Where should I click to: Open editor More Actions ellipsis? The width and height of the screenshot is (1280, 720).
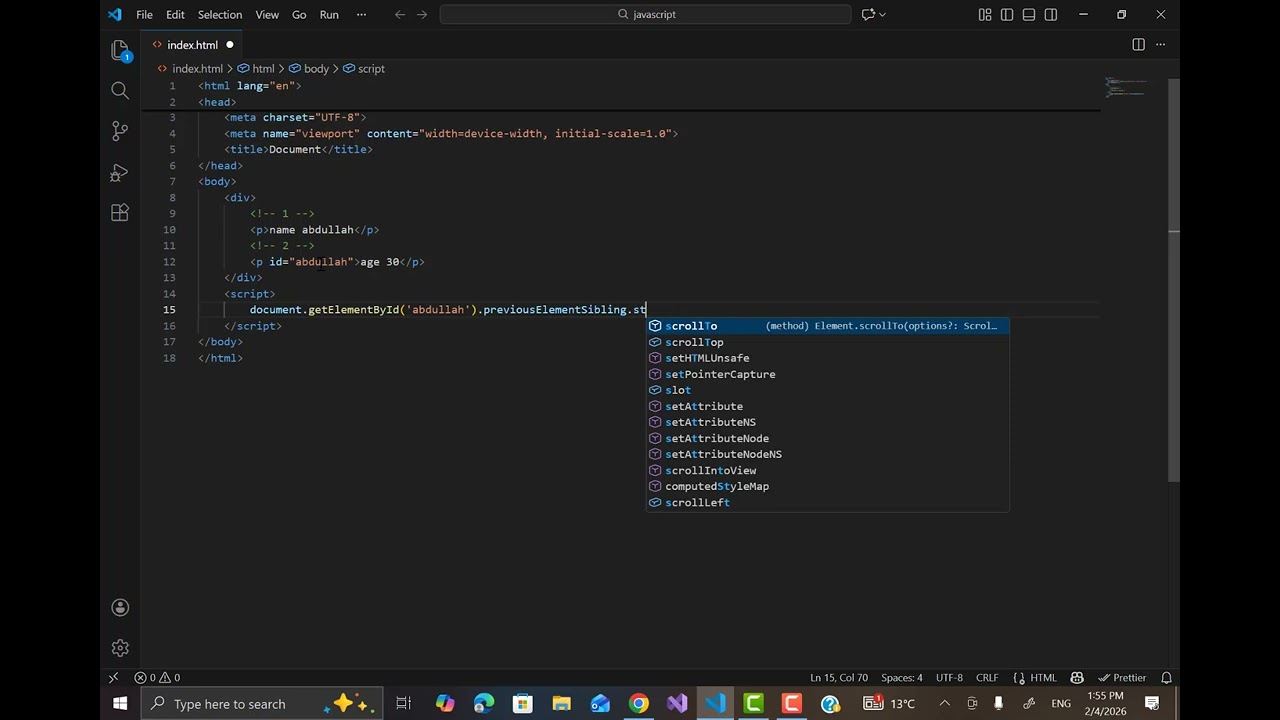[1160, 44]
